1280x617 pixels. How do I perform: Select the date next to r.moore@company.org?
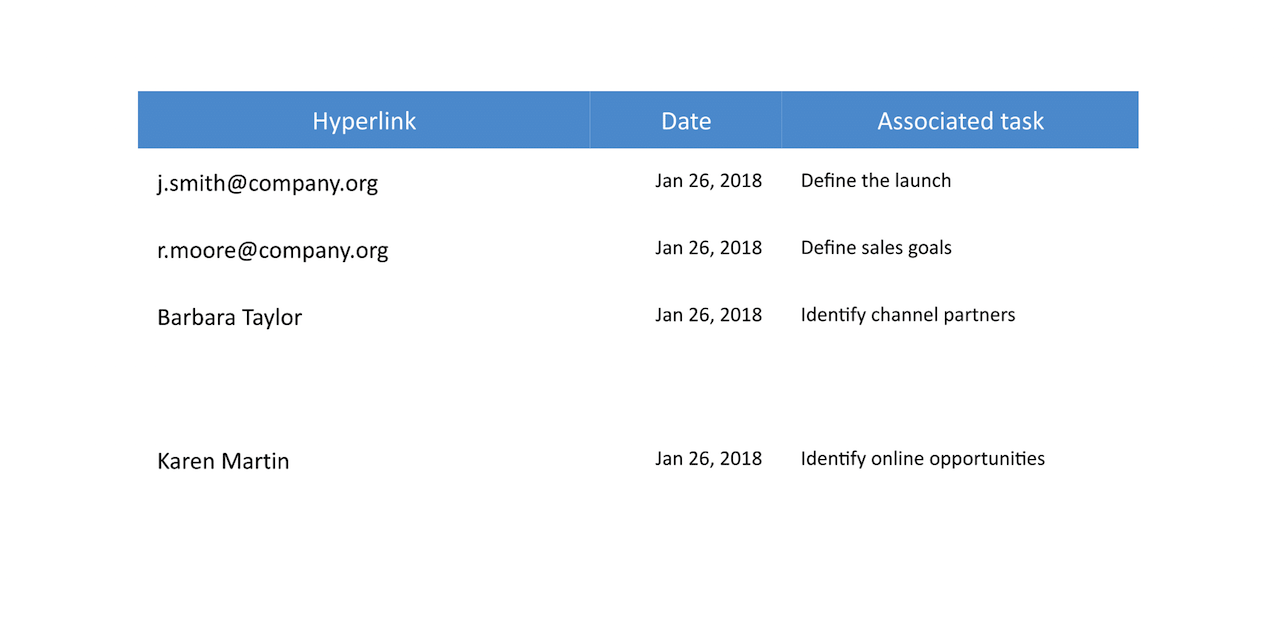coord(708,248)
